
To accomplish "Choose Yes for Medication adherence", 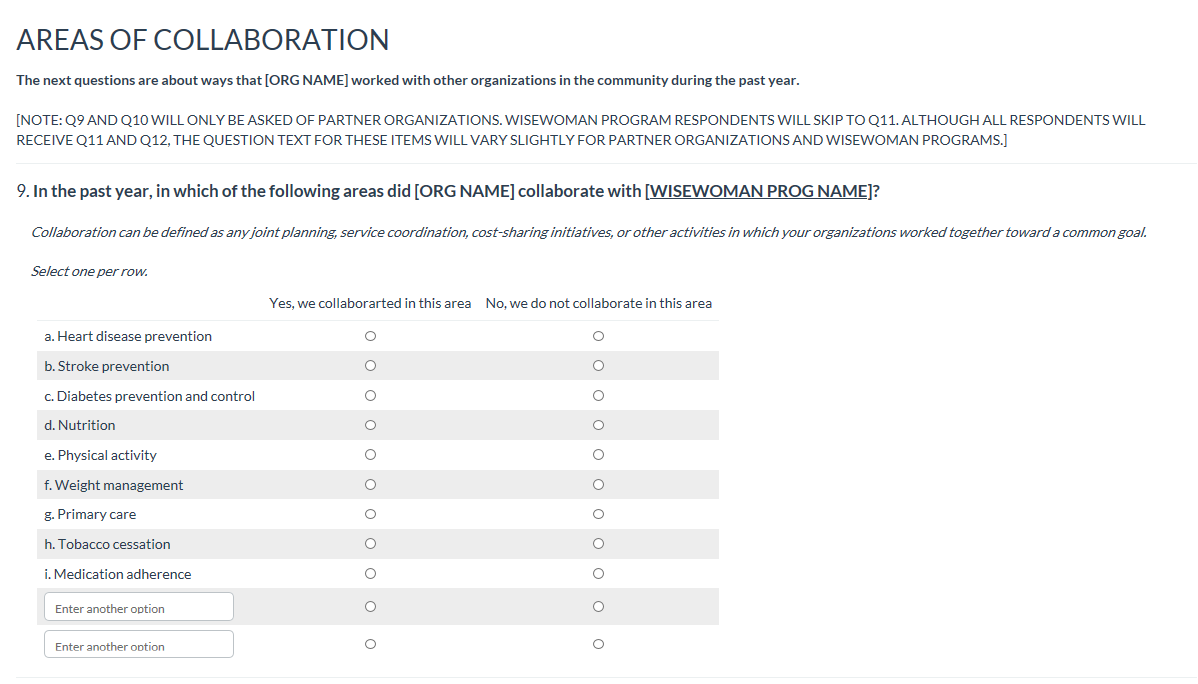I will 370,574.
